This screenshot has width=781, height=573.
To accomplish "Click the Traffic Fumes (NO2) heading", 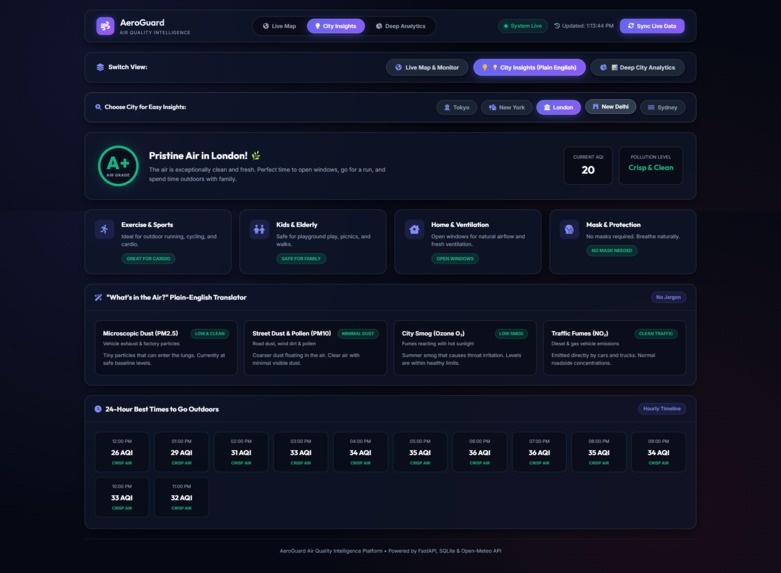I will [x=580, y=333].
